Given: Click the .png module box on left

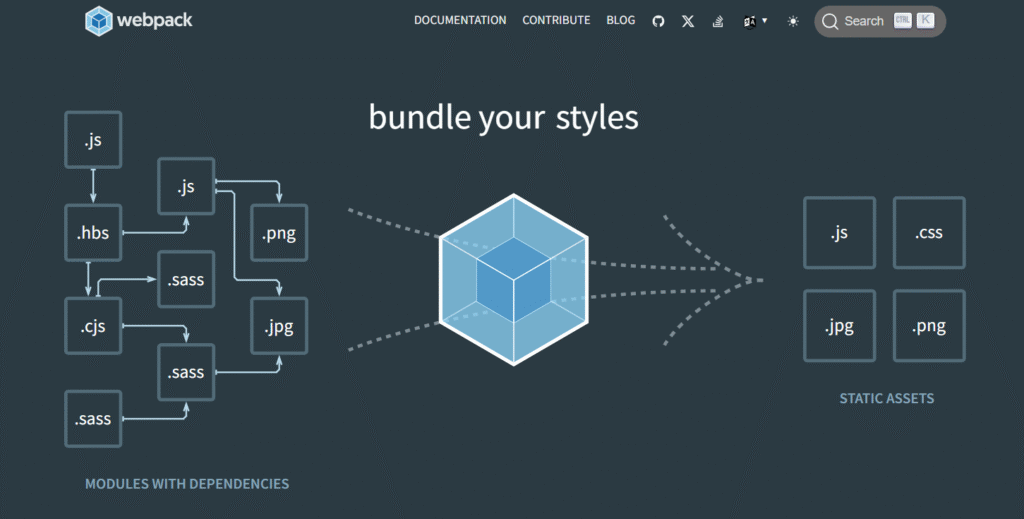Looking at the screenshot, I should (x=279, y=235).
